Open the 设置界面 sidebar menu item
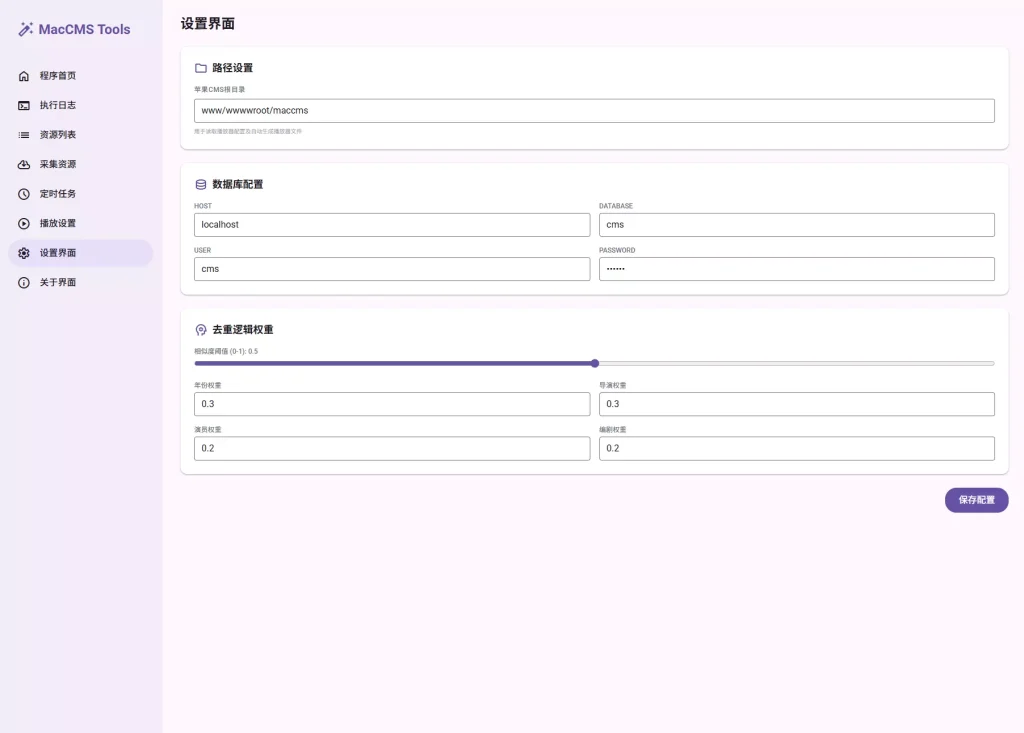This screenshot has height=733, width=1024. pyautogui.click(x=80, y=253)
